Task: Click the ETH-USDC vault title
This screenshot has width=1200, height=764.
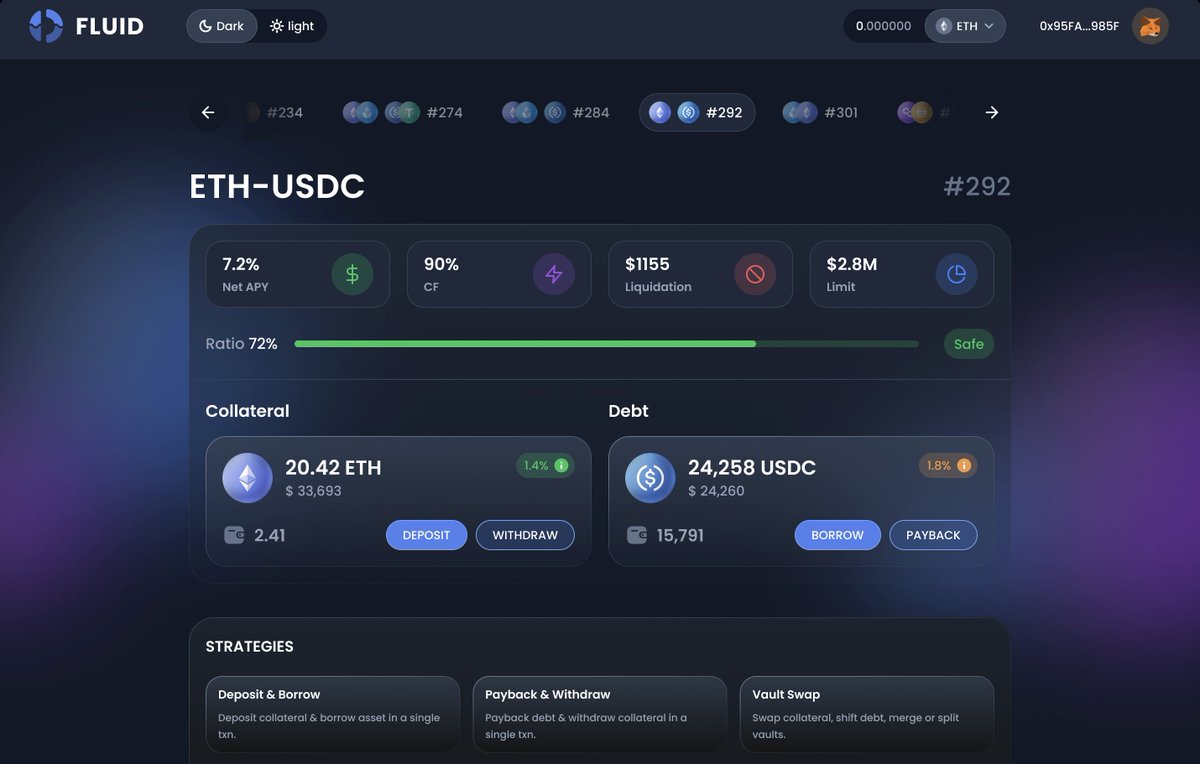Action: (277, 186)
